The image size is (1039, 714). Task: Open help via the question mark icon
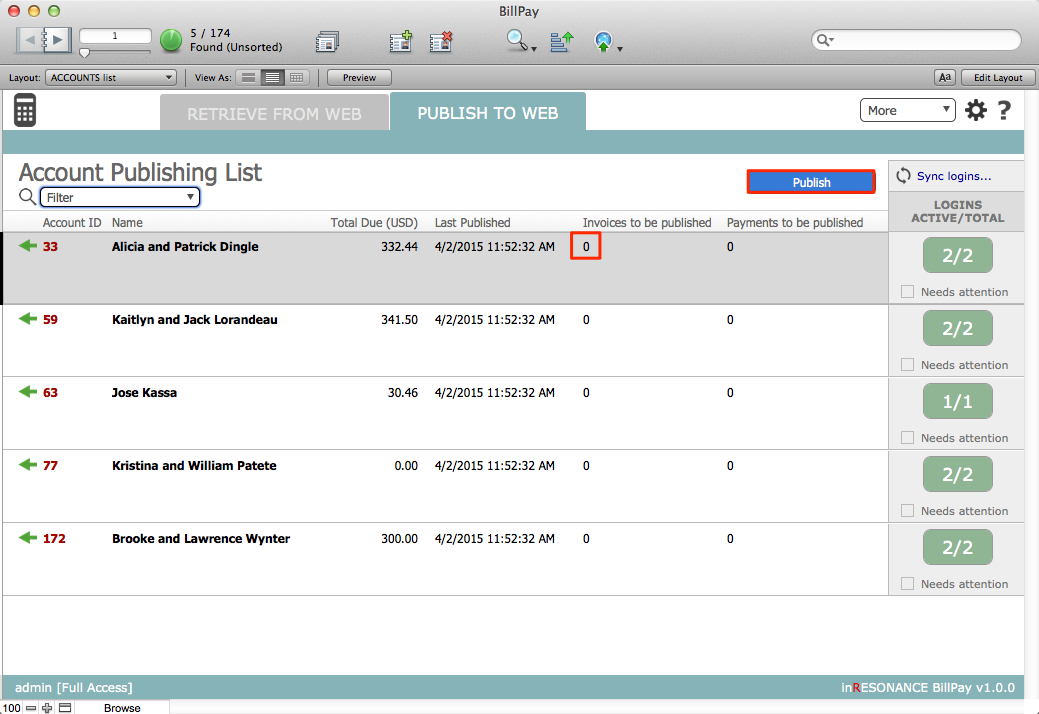click(1003, 111)
